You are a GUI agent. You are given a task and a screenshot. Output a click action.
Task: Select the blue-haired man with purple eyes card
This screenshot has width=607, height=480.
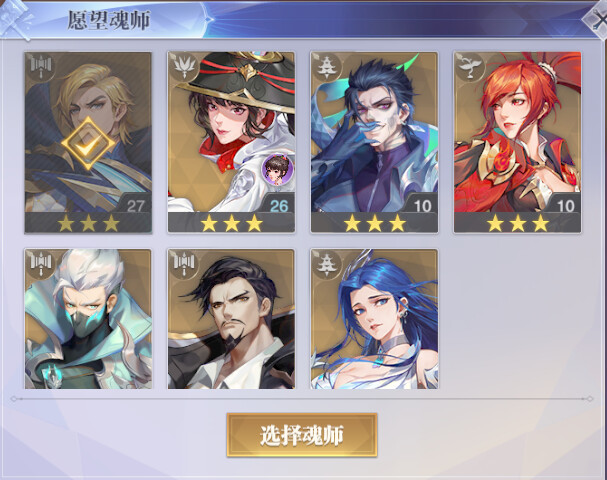click(374, 142)
